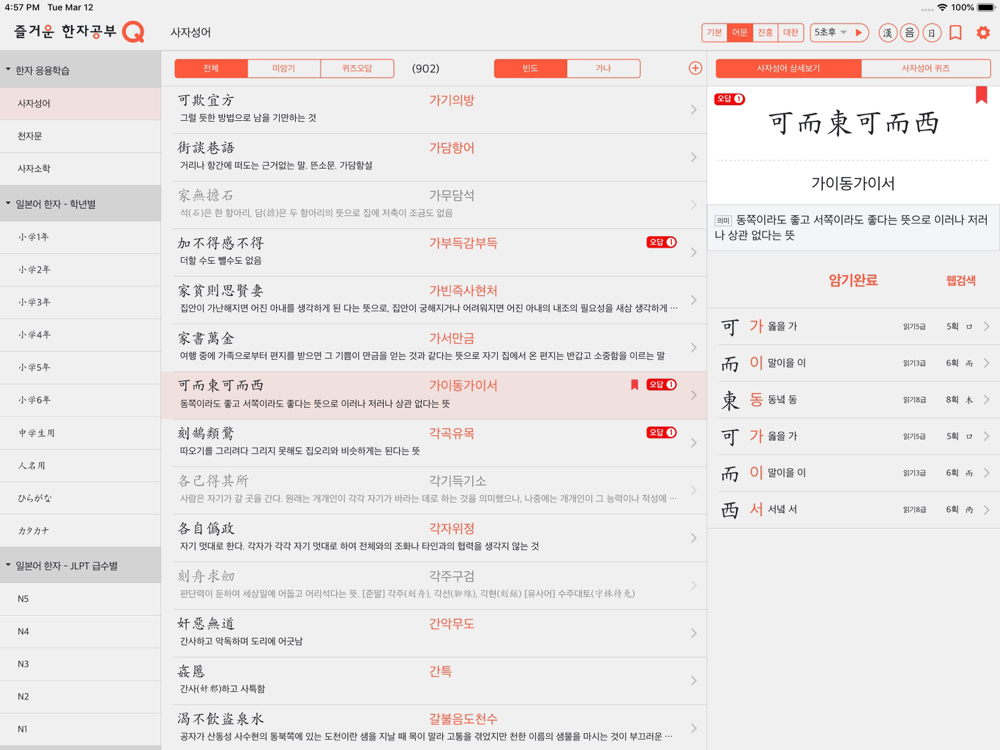The width and height of the screenshot is (1000, 750).
Task: Collapse the 일본어 한자 - JLPT 급수별 section
Action: [80, 566]
